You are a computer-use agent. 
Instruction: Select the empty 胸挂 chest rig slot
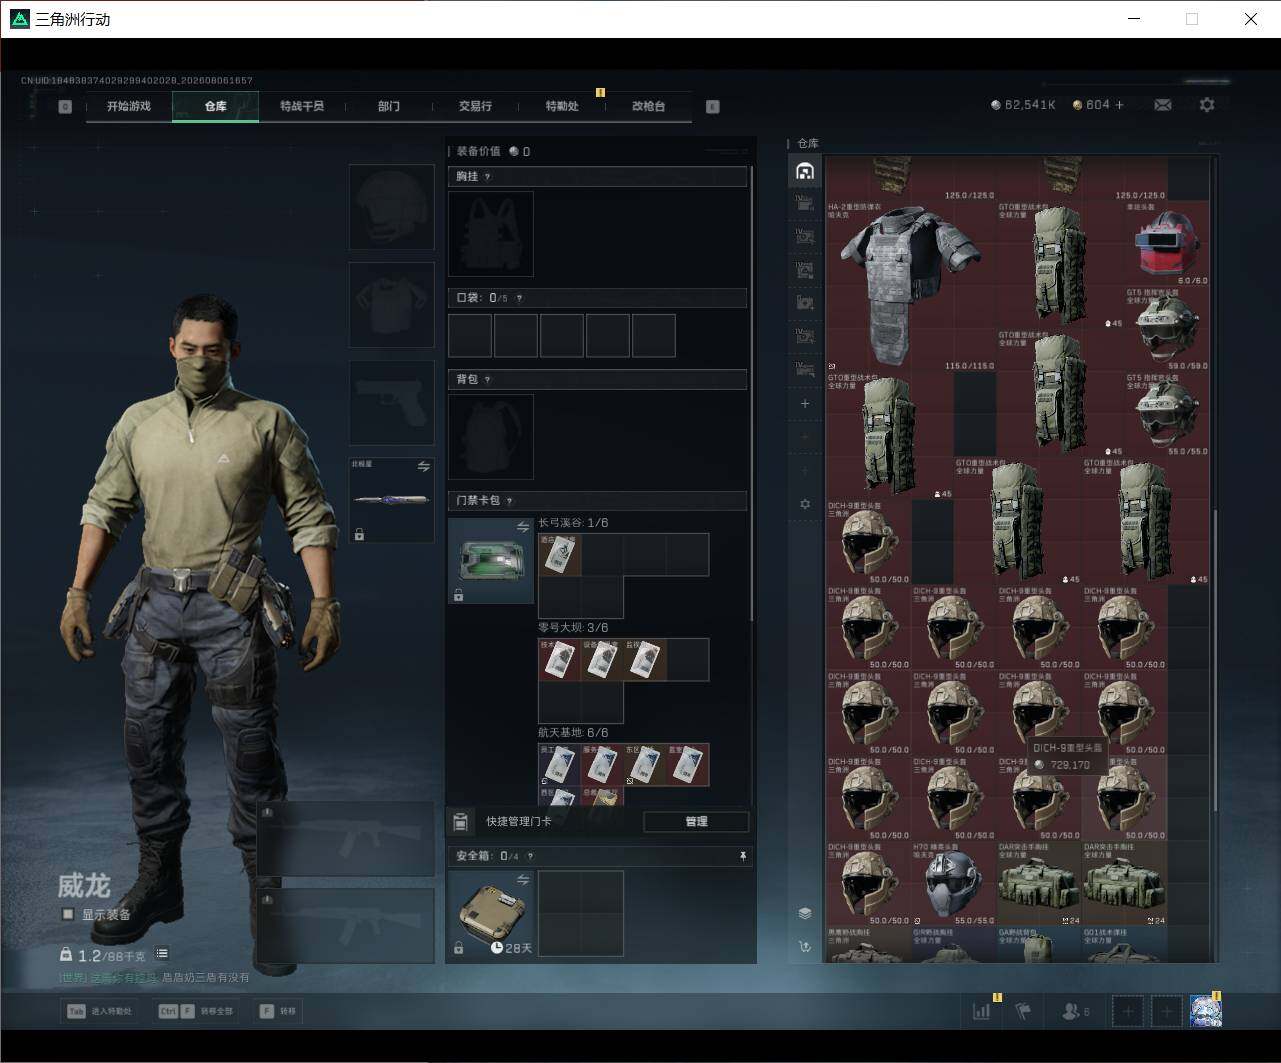491,234
